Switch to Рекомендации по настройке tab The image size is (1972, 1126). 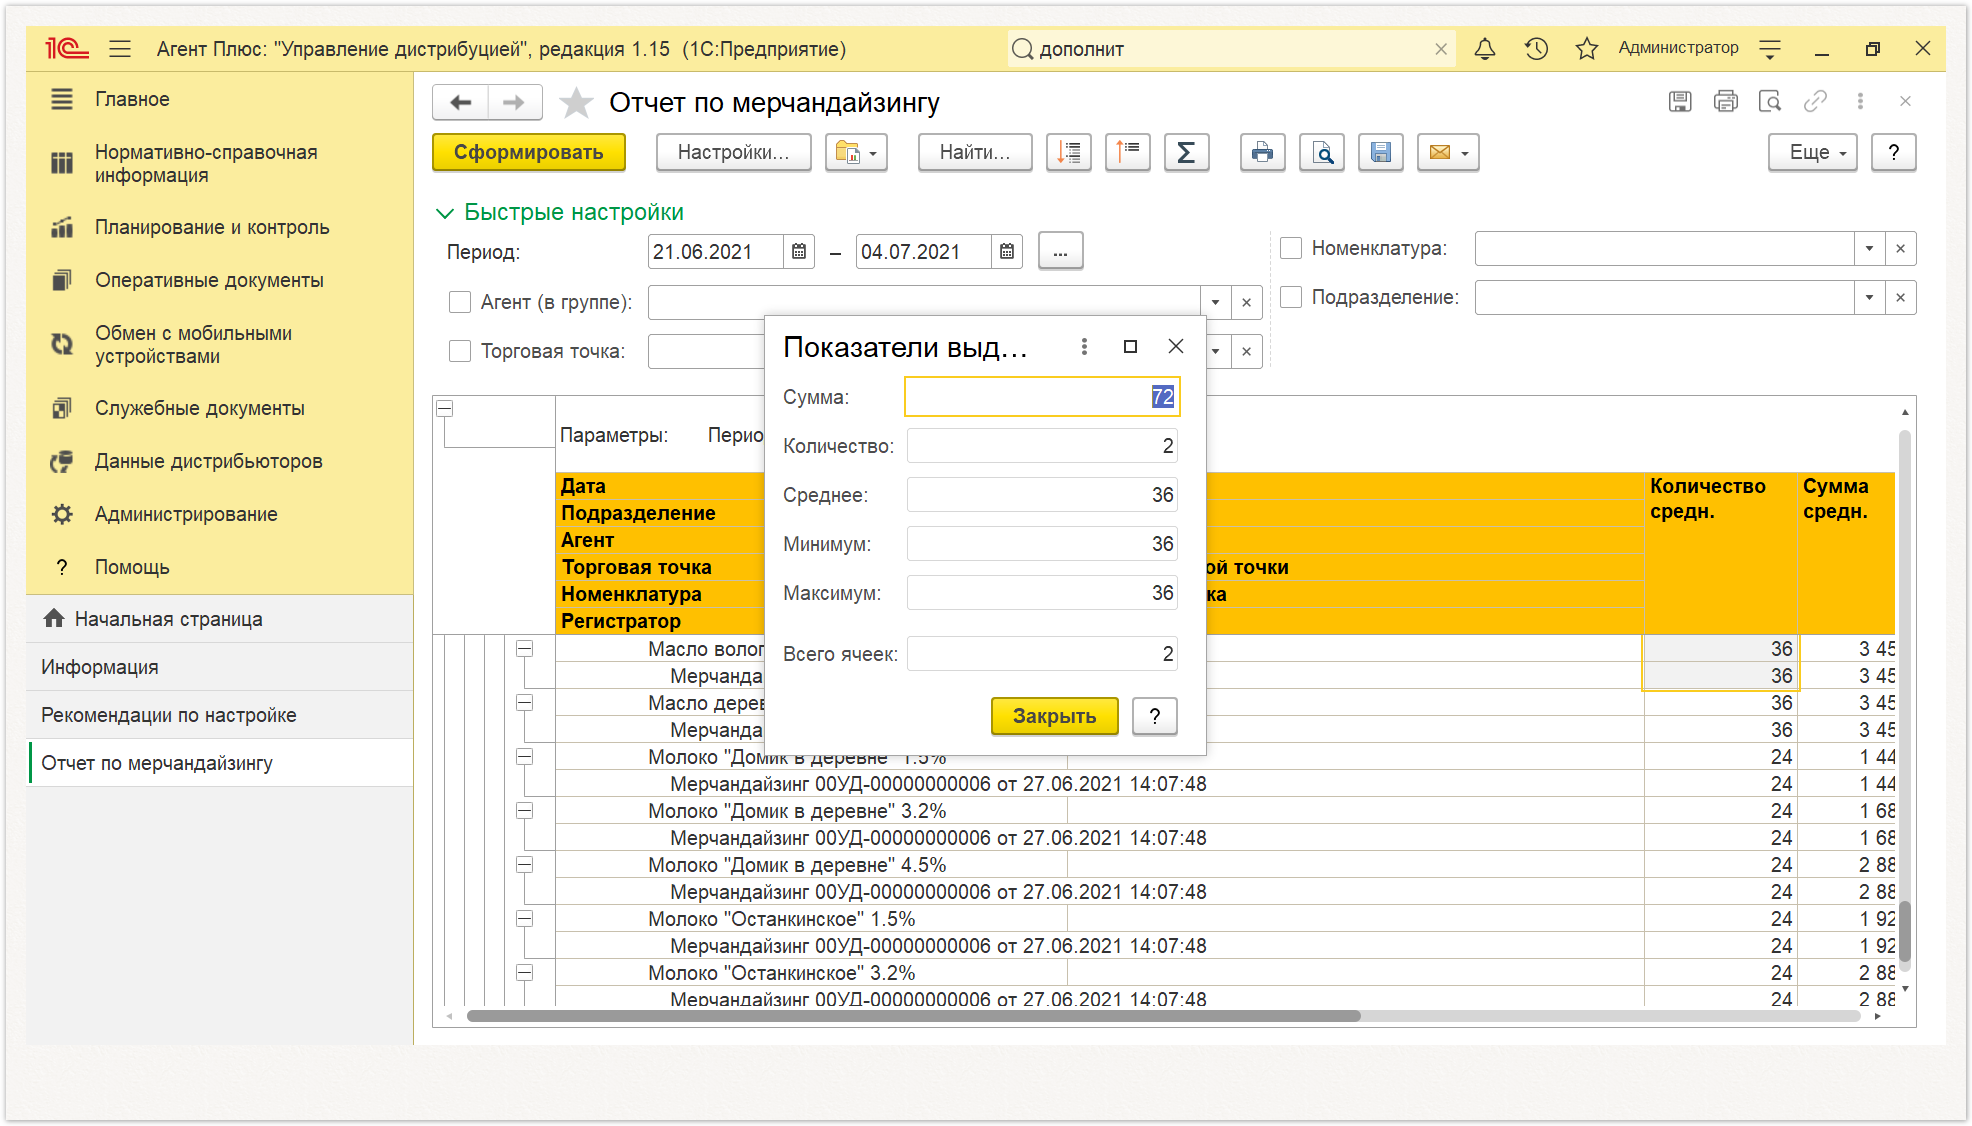coord(220,715)
